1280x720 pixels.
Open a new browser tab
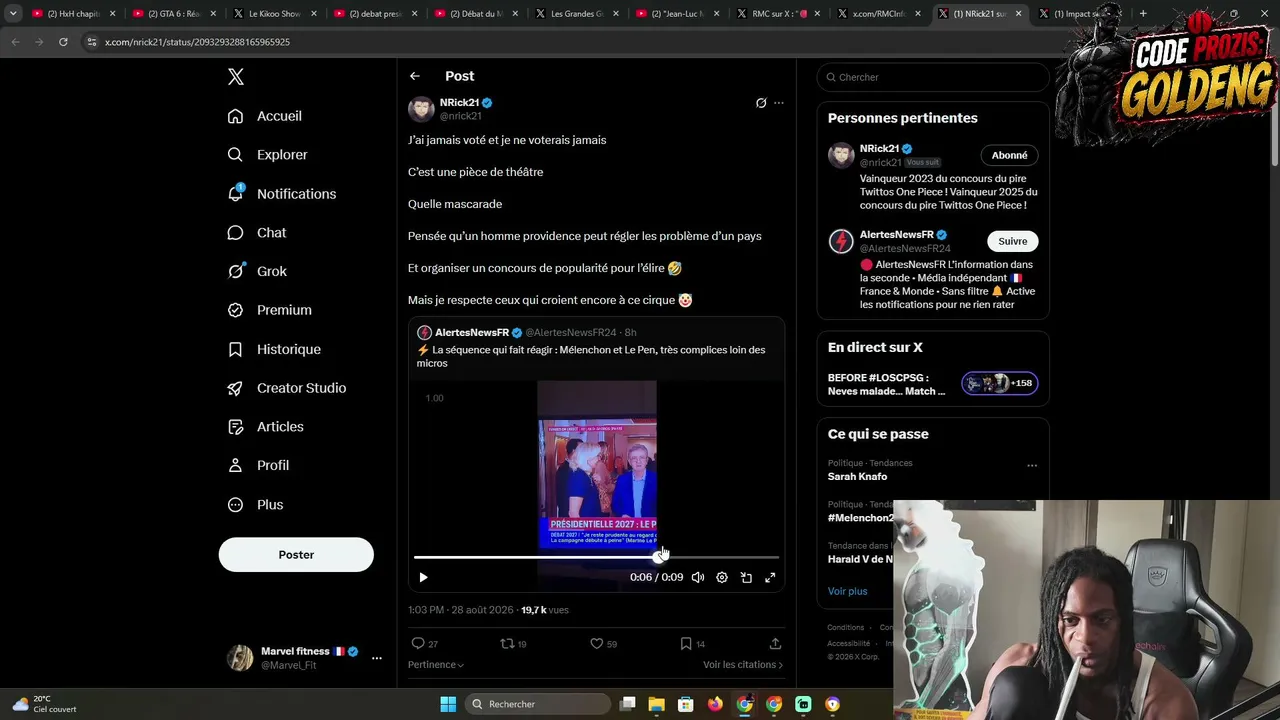coord(1143,14)
